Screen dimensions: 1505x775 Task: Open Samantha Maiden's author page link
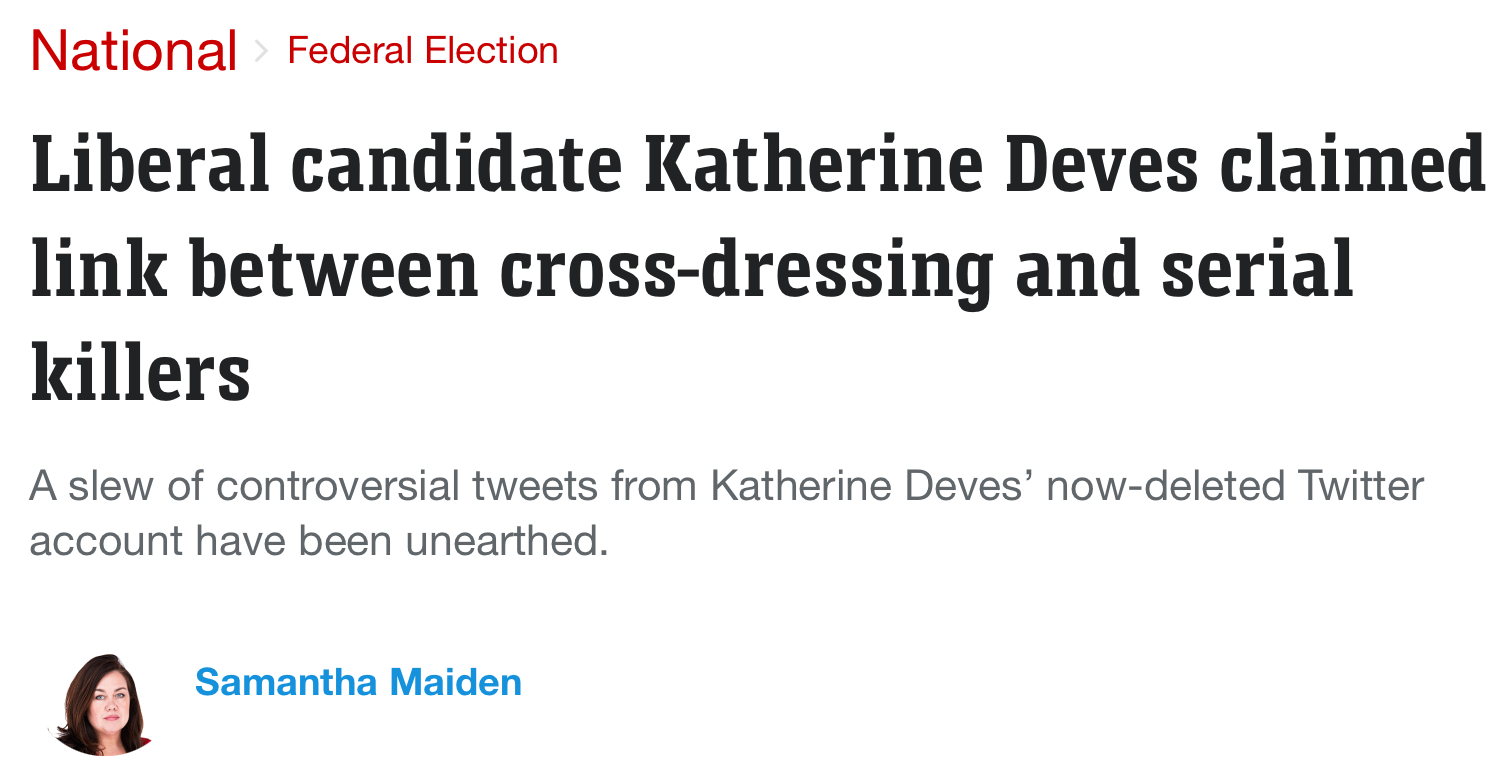tap(358, 682)
